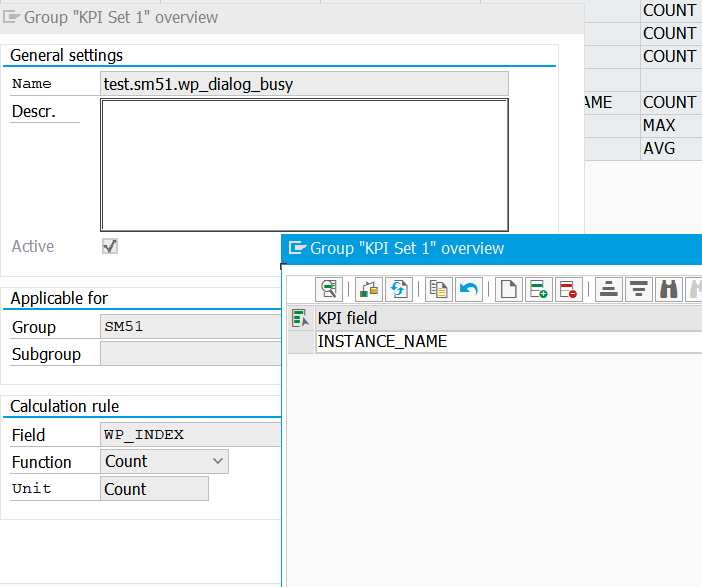The image size is (702, 587).
Task: Click the empty Subgroup field
Action: tap(190, 354)
